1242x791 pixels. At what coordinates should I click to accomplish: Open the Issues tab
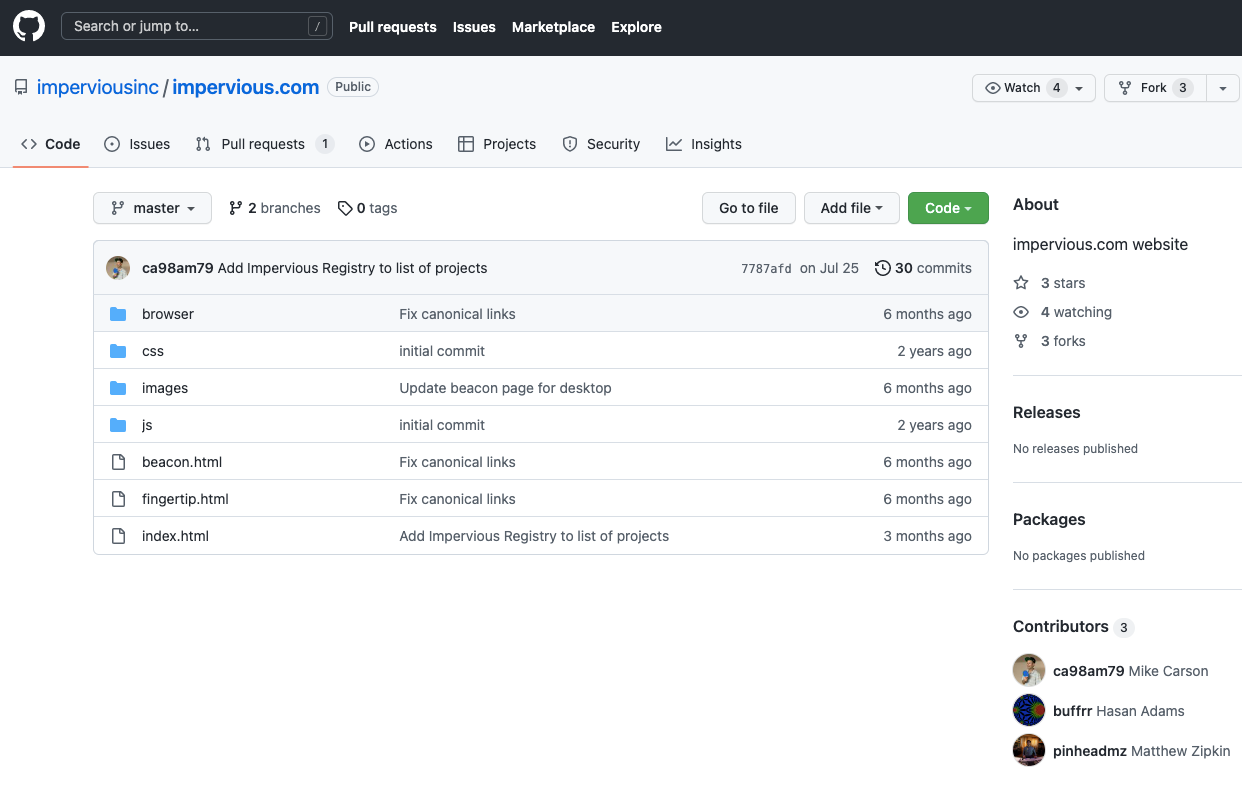pyautogui.click(x=137, y=144)
